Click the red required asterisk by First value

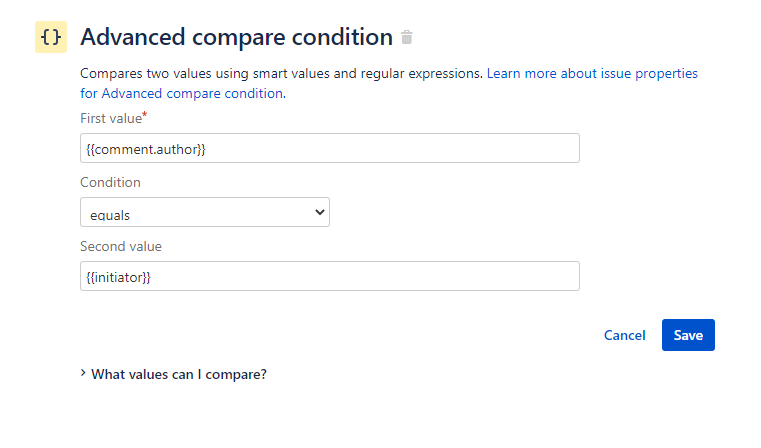click(x=144, y=116)
